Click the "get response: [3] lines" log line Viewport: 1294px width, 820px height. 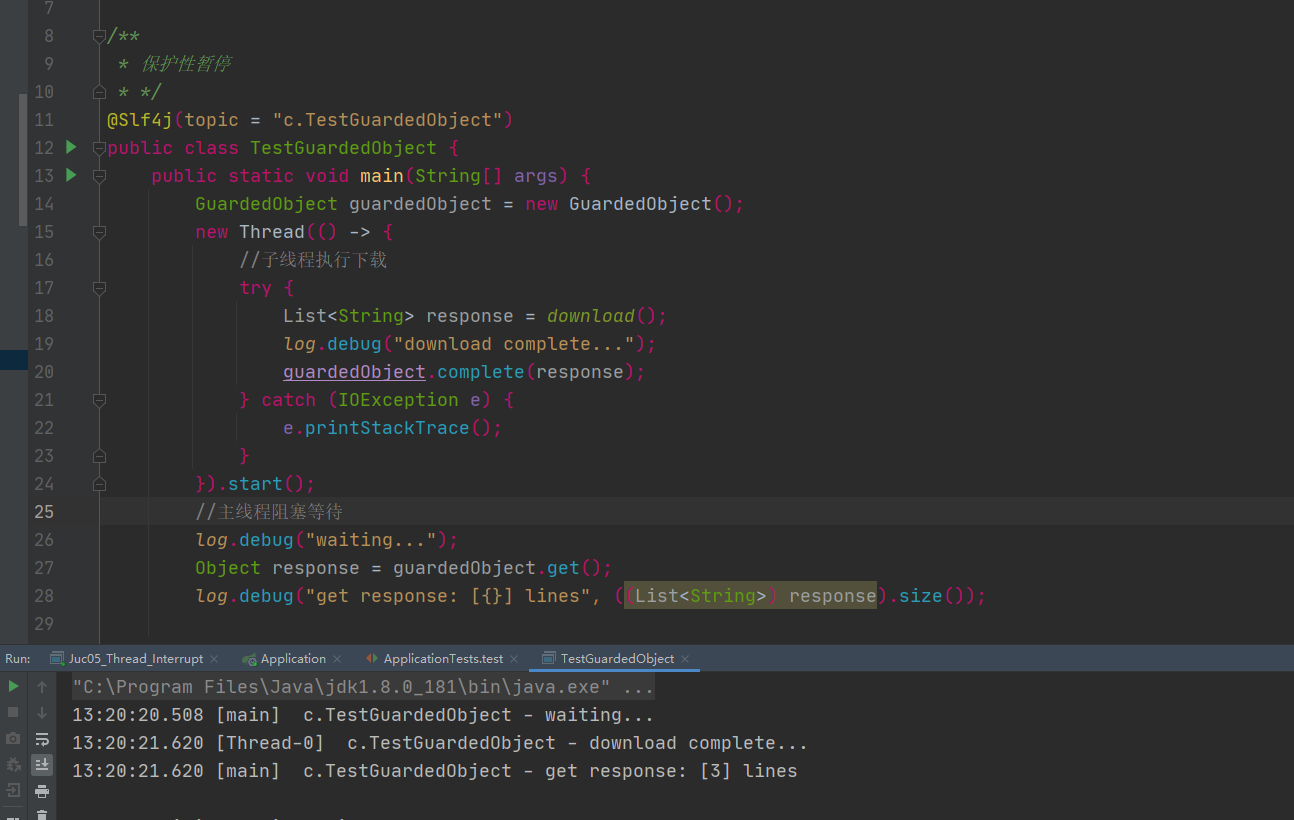pos(435,771)
